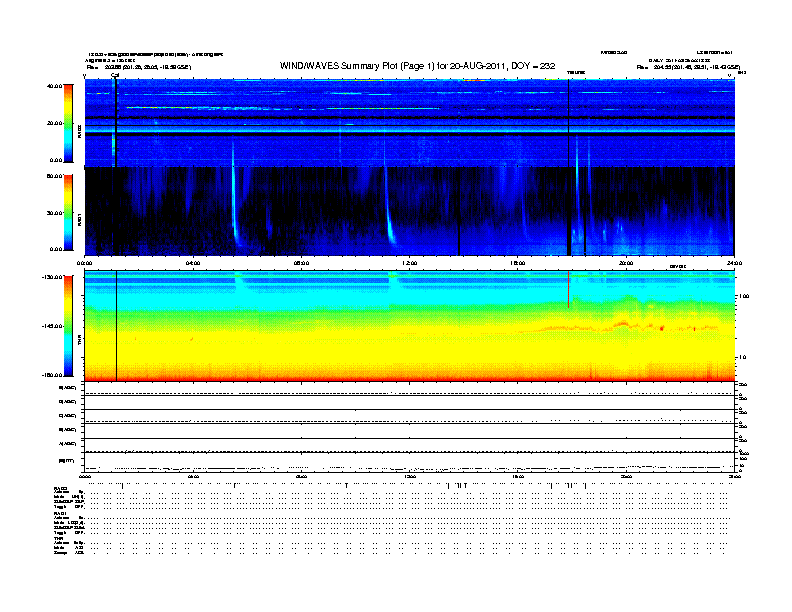Click the RAD1 vertical axis label
This screenshot has width=792, height=612.
(80, 219)
